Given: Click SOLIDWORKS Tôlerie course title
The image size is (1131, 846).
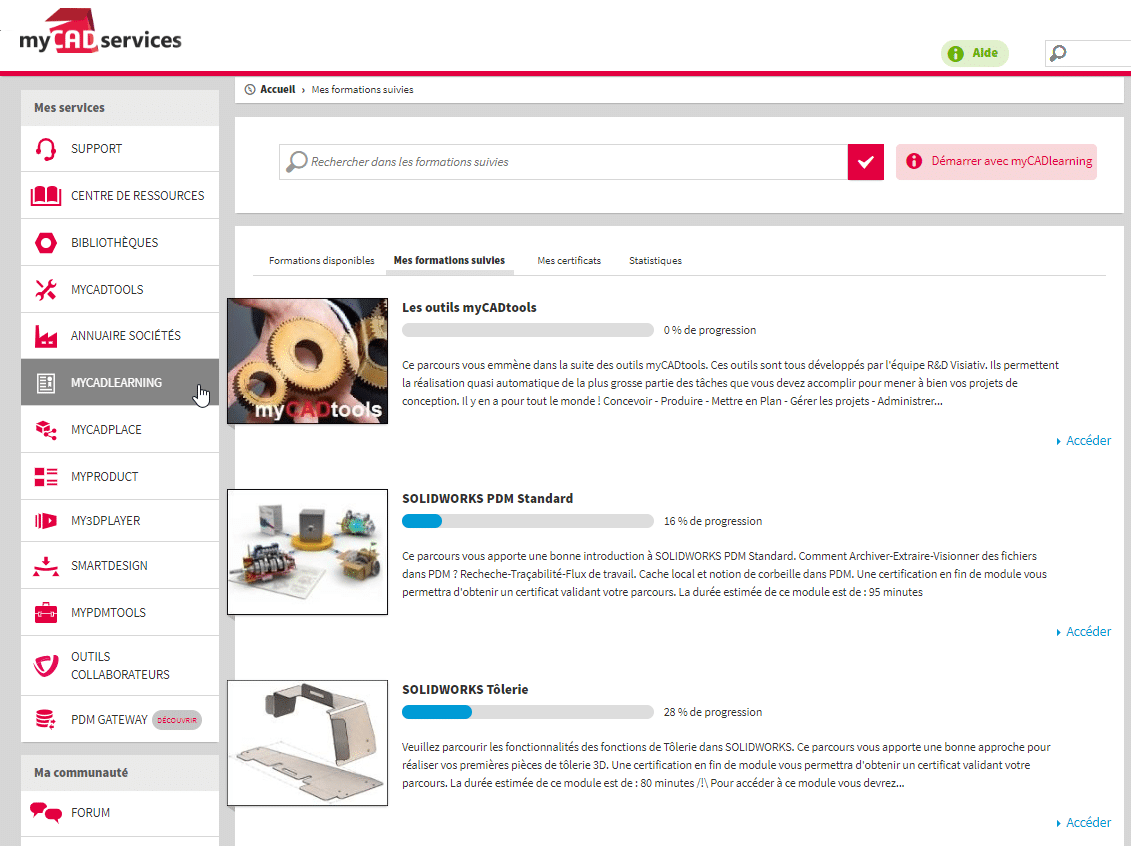Looking at the screenshot, I should (465, 689).
